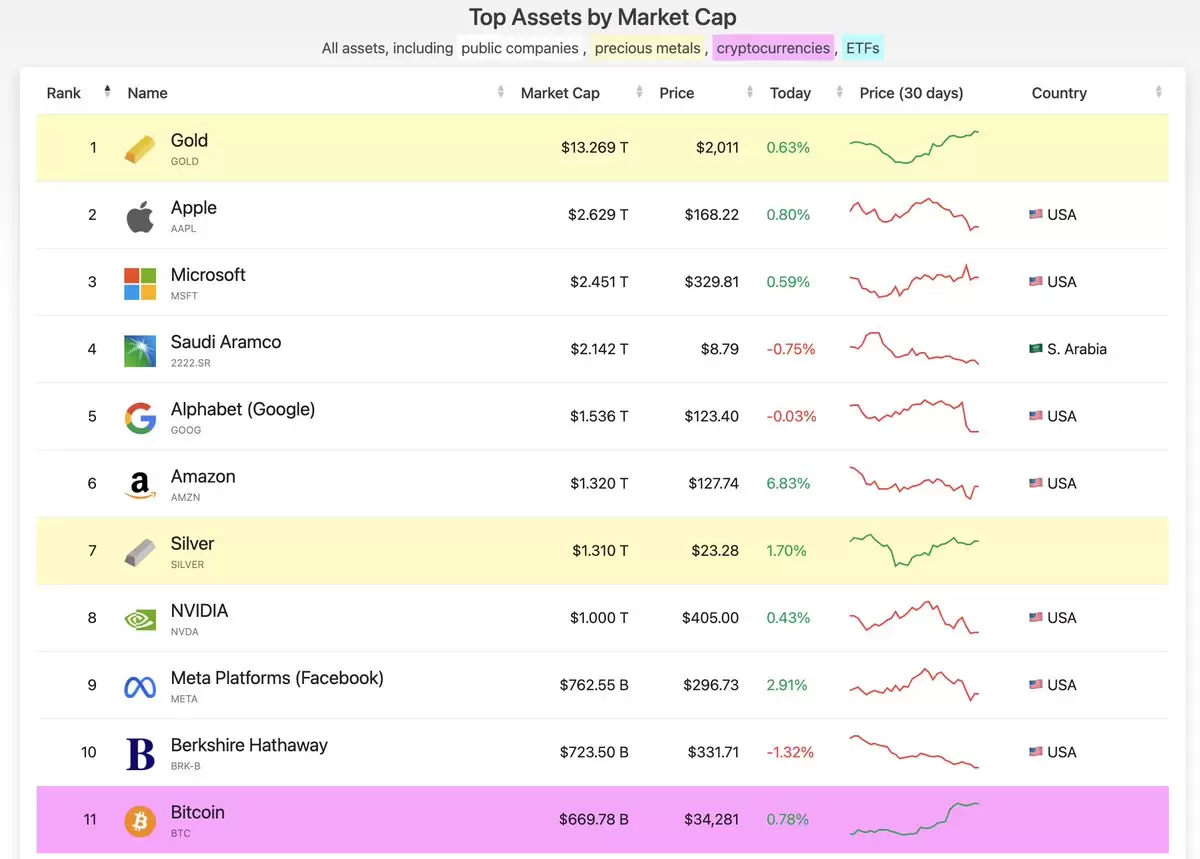Filter by precious metals tag
This screenshot has height=859, width=1200.
pos(648,48)
